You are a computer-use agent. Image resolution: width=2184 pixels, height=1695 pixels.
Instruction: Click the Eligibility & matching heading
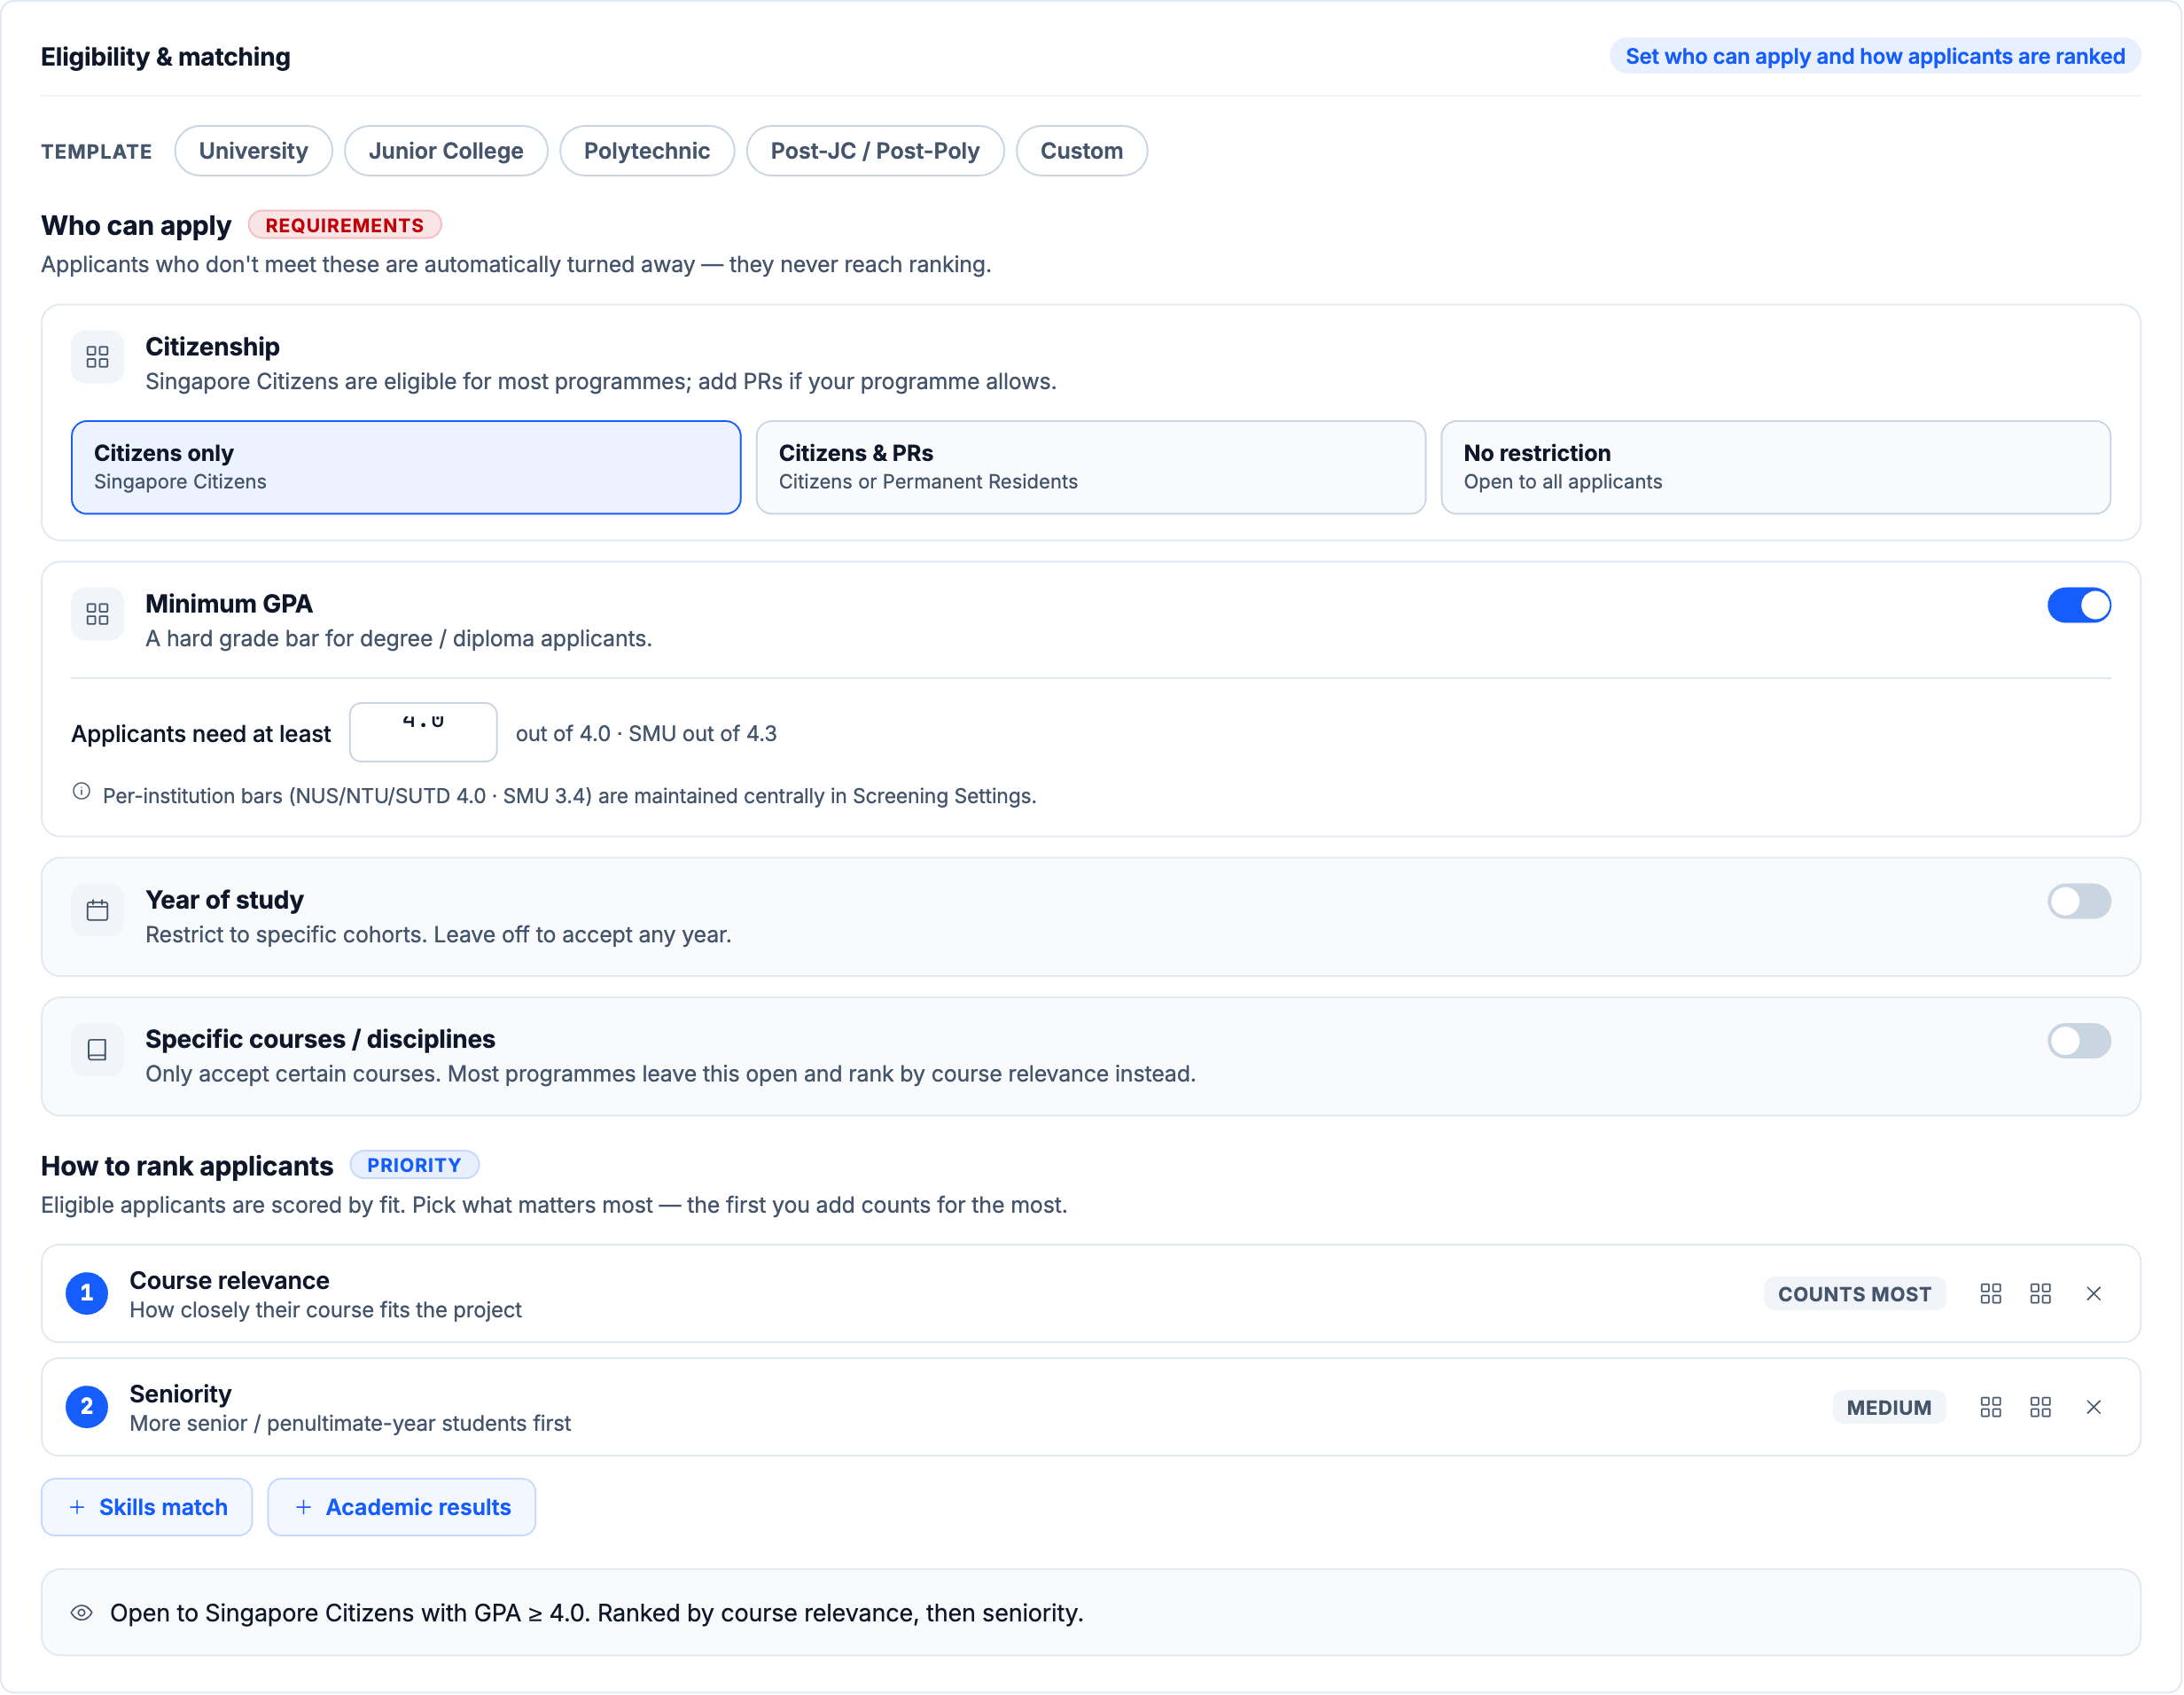(166, 57)
